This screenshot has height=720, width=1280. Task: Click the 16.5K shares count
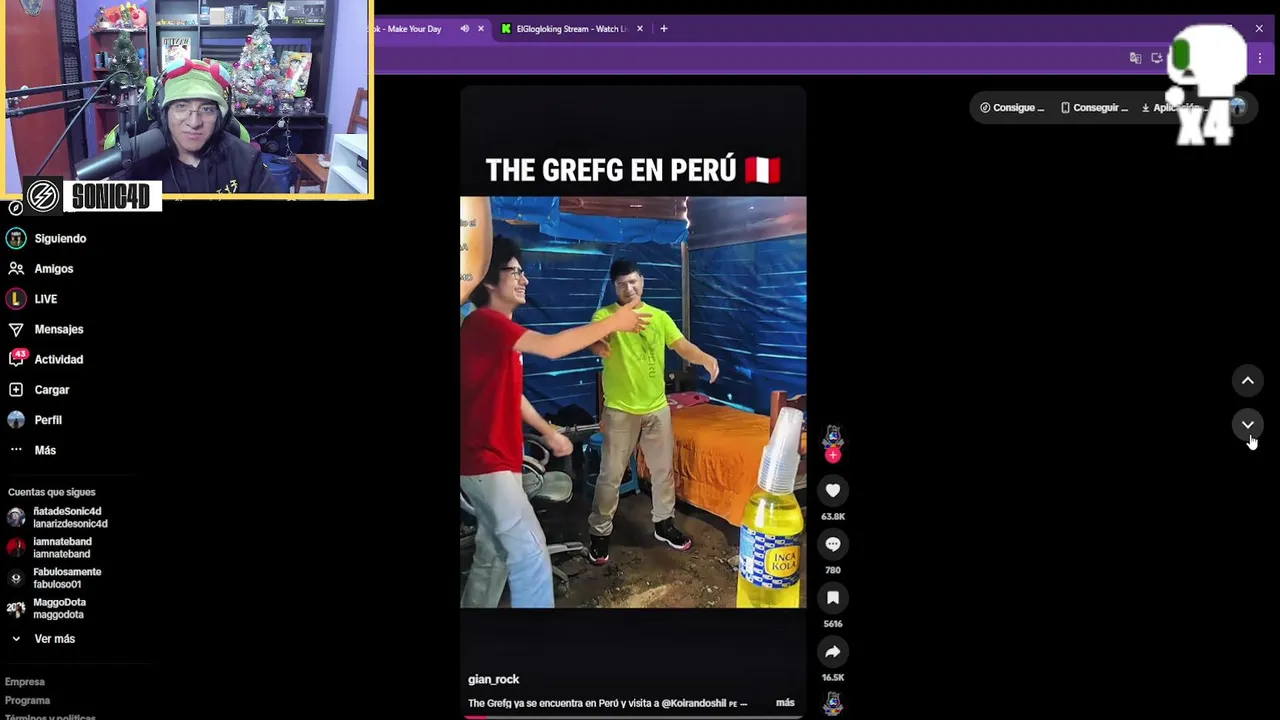pyautogui.click(x=833, y=677)
